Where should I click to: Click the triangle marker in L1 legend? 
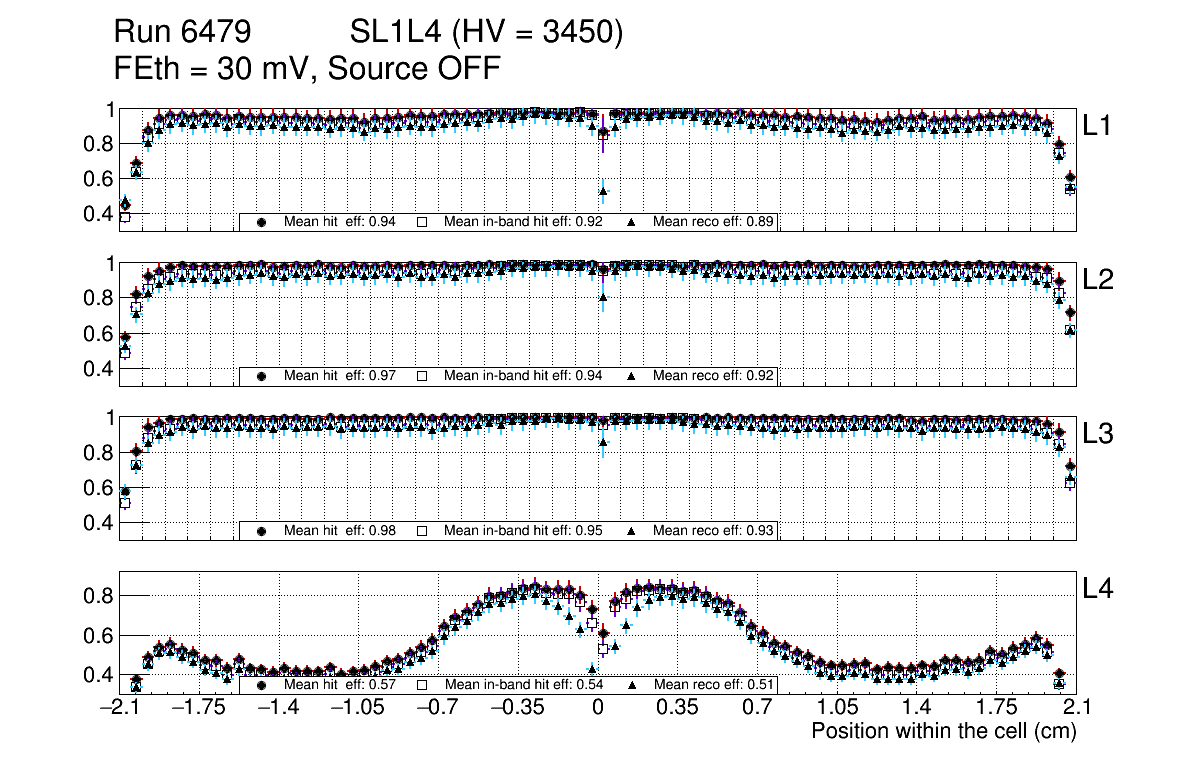tap(631, 222)
